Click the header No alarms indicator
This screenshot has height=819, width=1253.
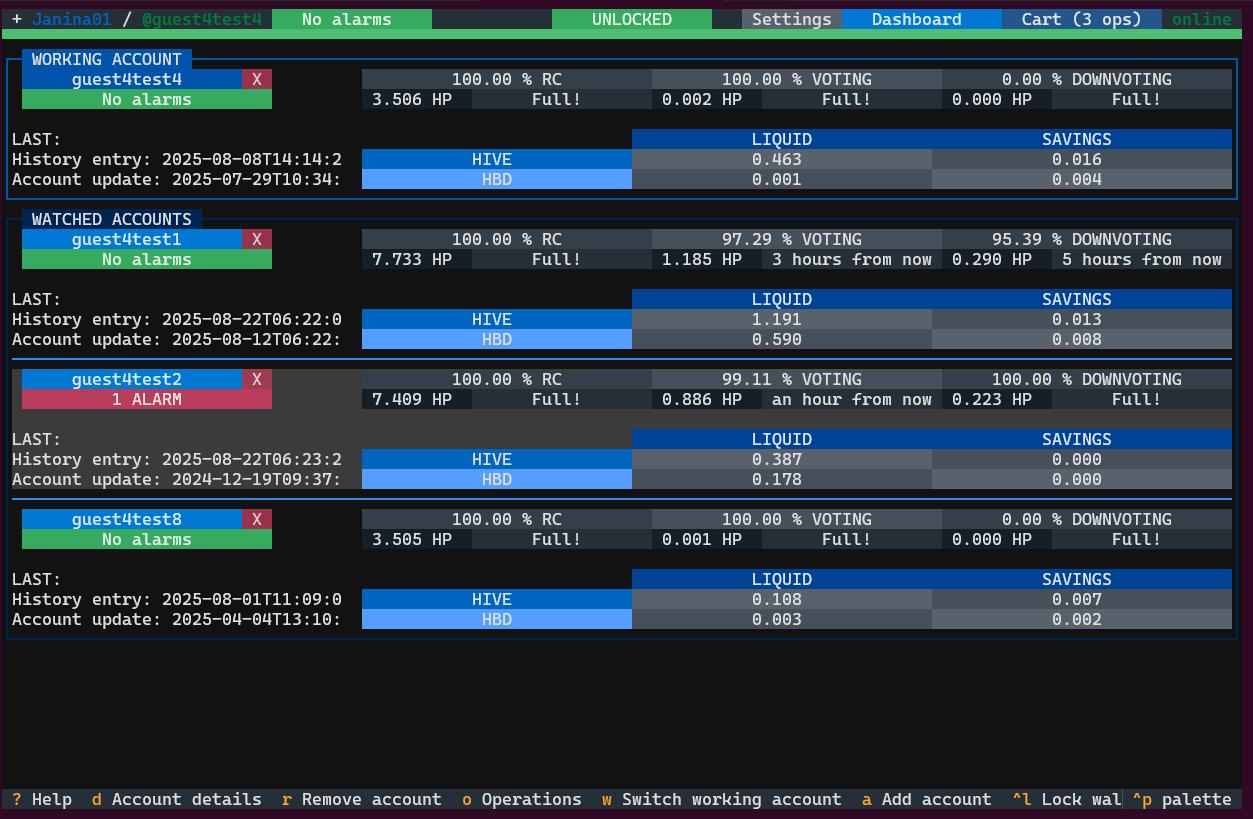[352, 19]
